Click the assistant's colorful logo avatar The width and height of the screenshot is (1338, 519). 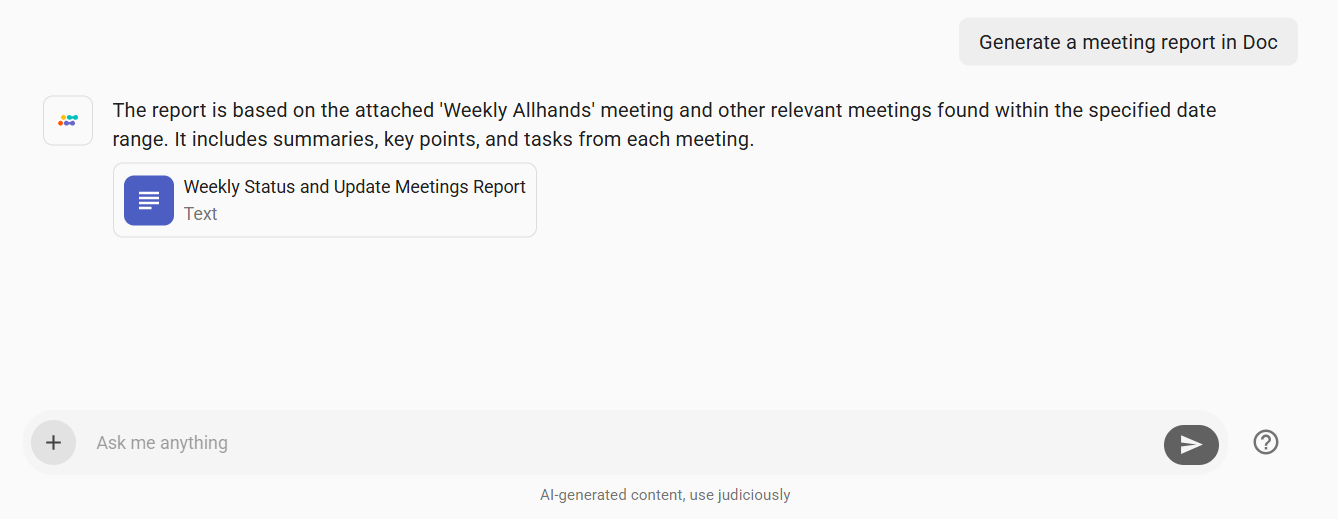[68, 120]
